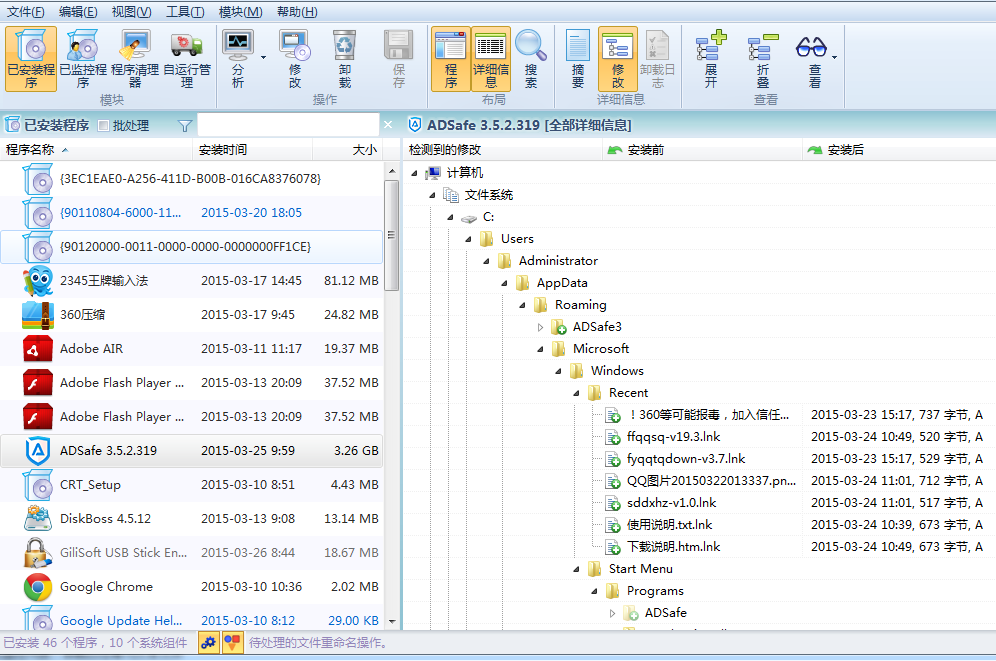Select the Start Menu folder node
The height and width of the screenshot is (661, 996).
640,569
